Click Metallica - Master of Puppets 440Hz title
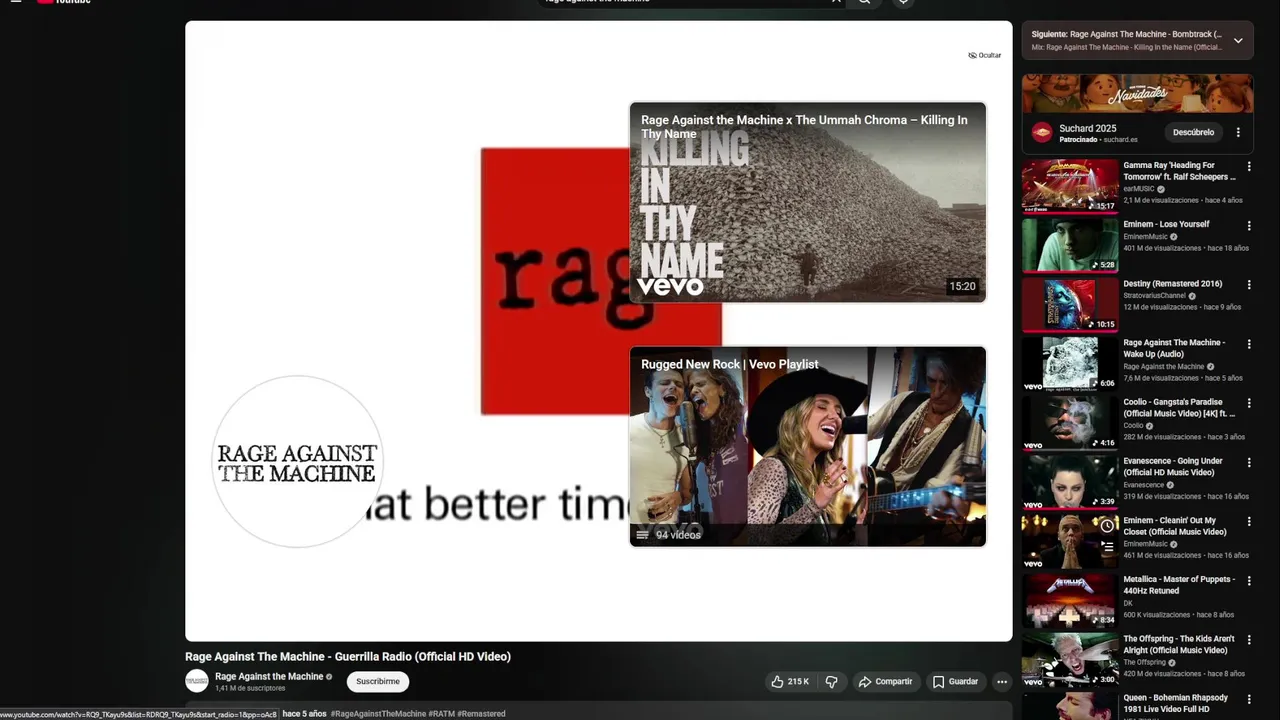 (x=1179, y=584)
